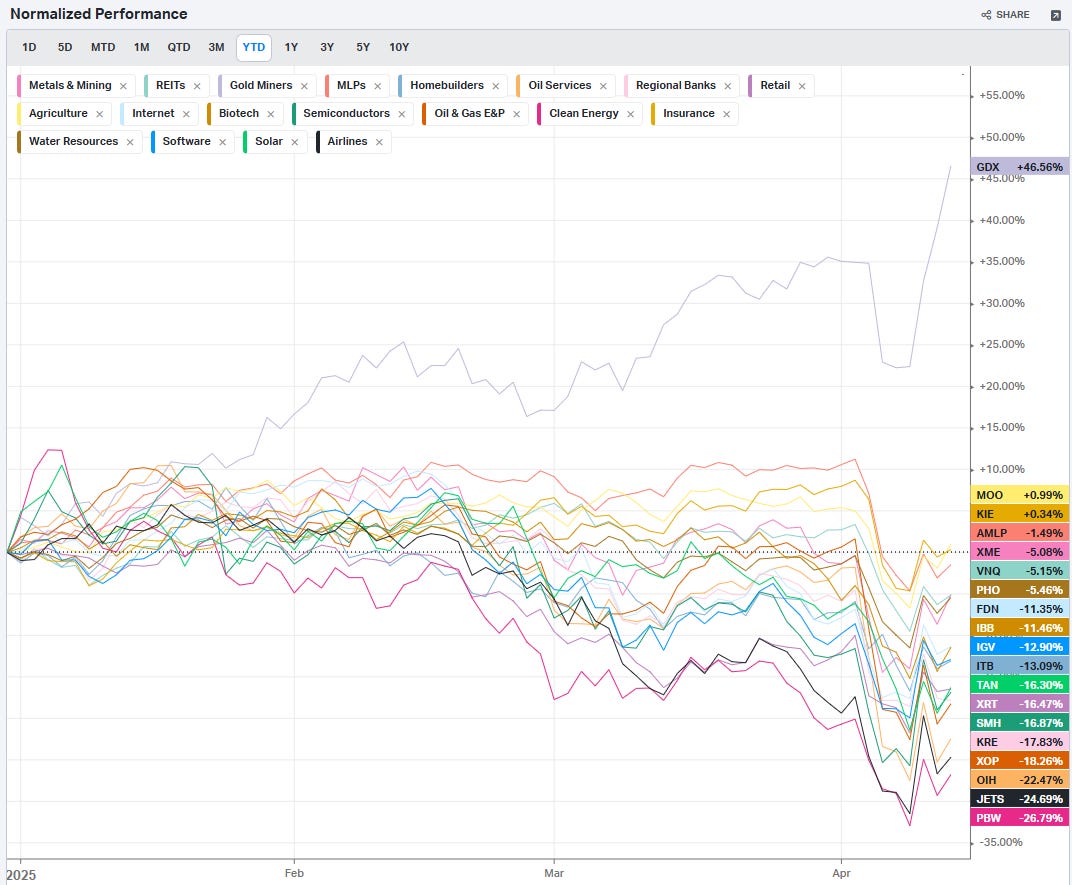Remove Metals & Mining series with its x
The height and width of the screenshot is (885, 1072).
123,86
